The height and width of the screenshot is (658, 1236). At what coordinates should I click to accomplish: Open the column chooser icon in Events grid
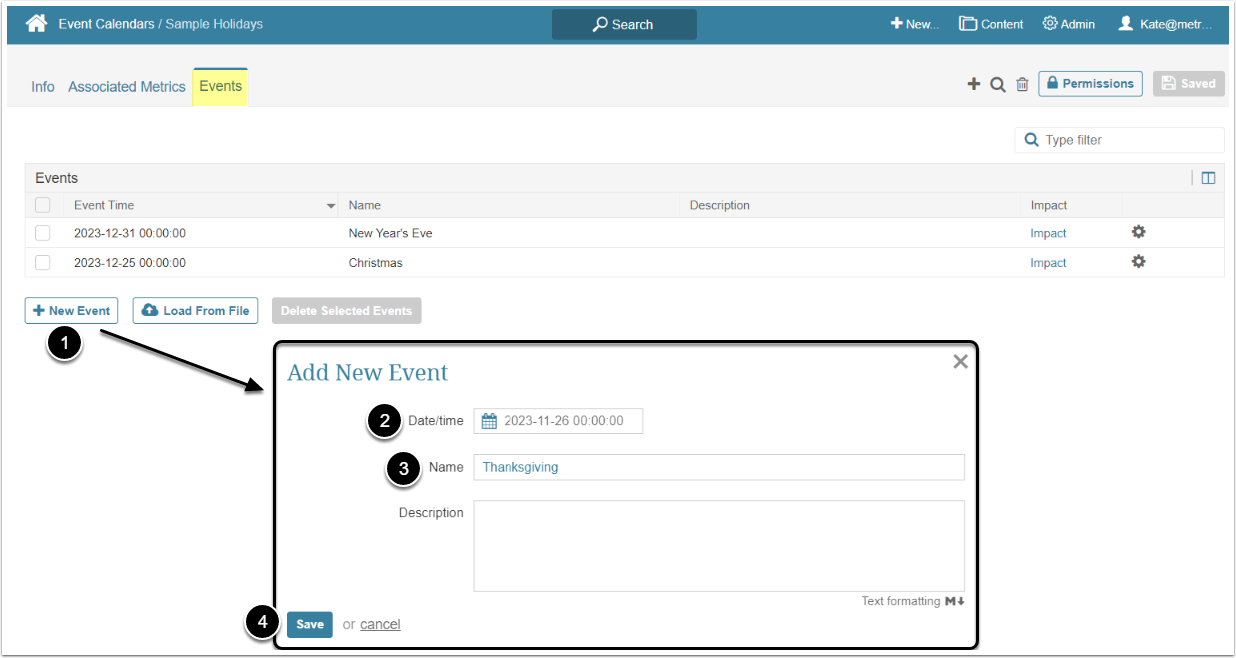1208,178
